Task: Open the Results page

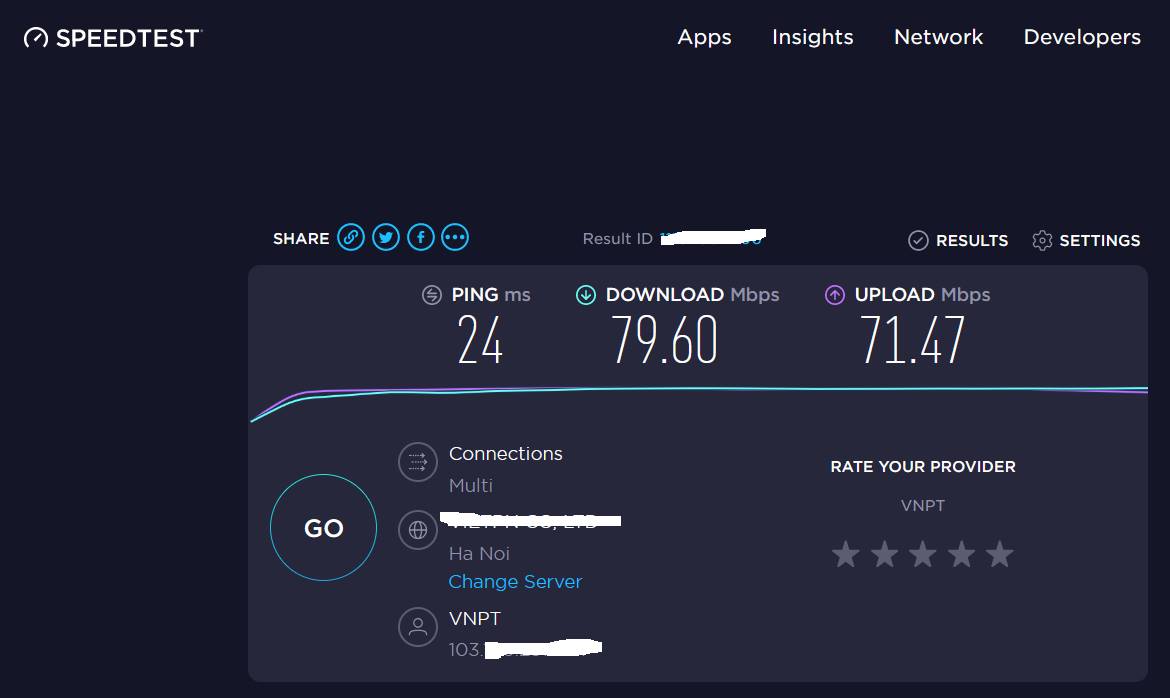Action: coord(958,240)
